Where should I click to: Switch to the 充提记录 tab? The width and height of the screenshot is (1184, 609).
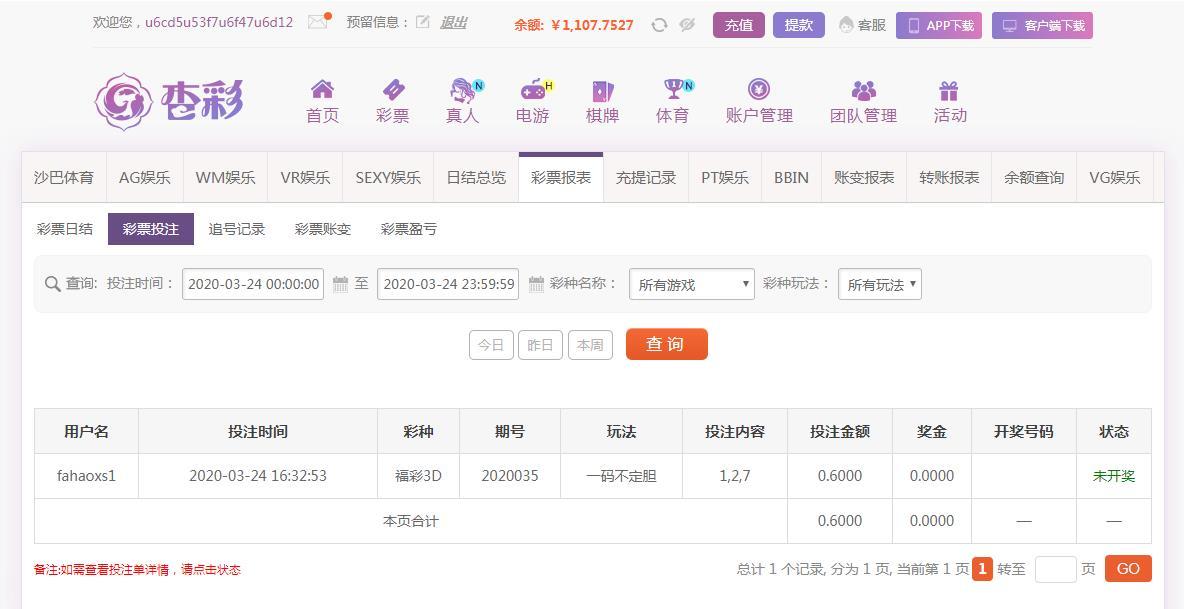pyautogui.click(x=646, y=177)
